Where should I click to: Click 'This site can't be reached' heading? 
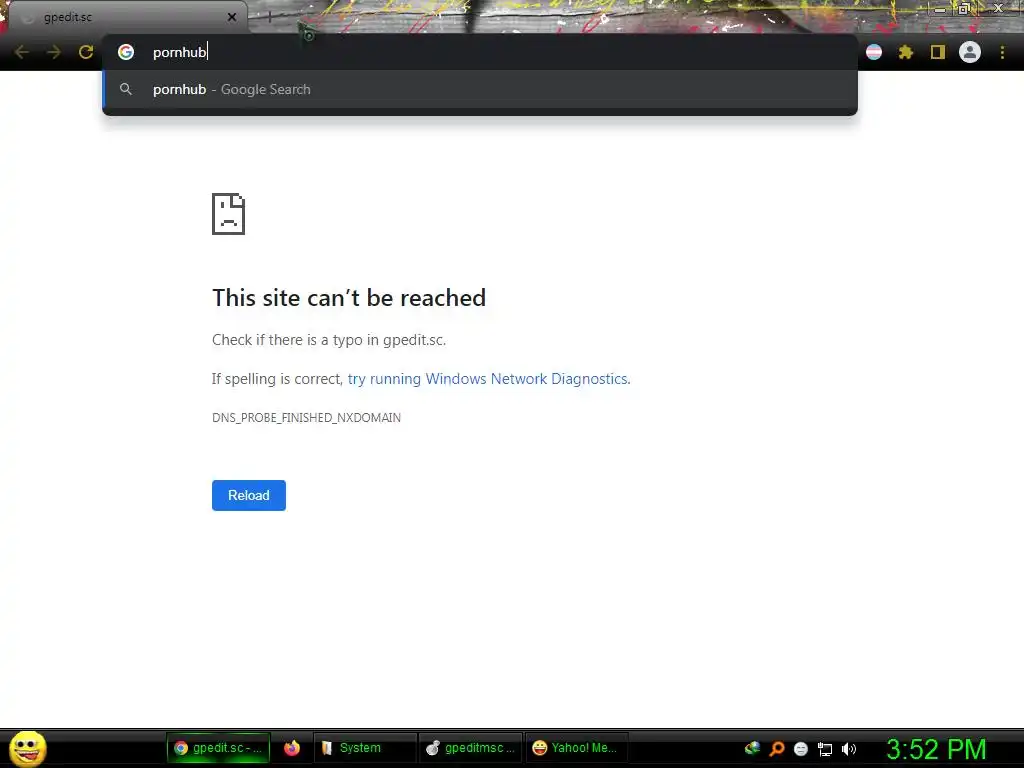[349, 298]
